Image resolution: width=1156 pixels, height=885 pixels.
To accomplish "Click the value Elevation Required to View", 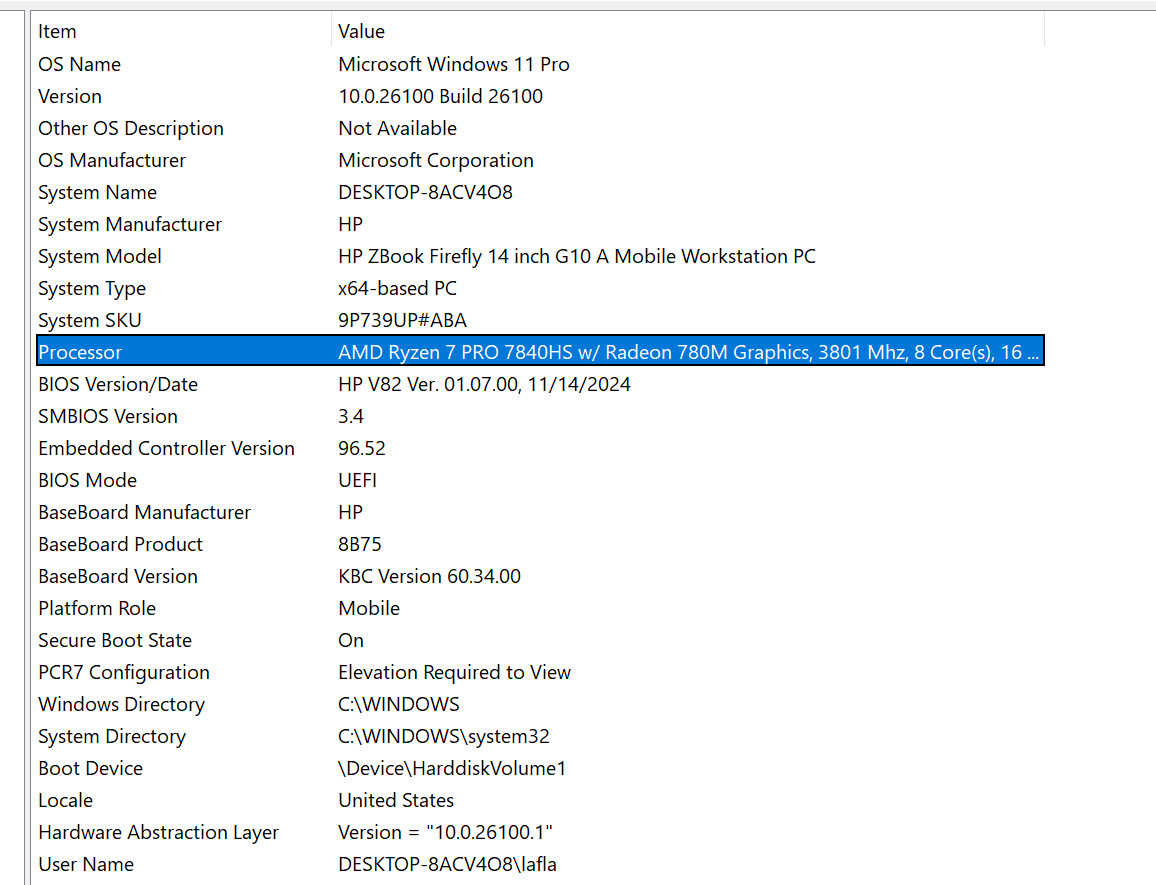I will (x=454, y=673).
